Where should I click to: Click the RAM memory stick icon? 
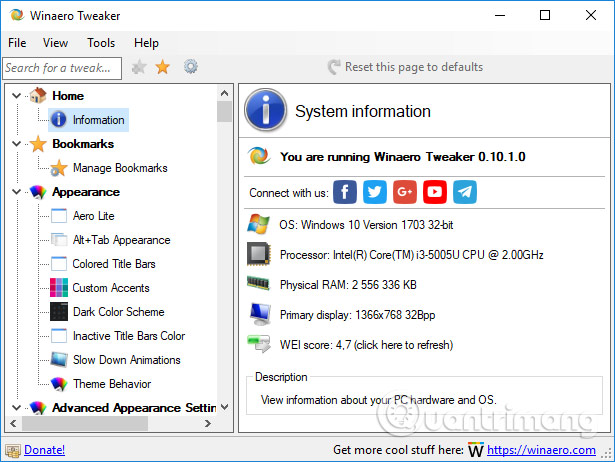pos(258,283)
